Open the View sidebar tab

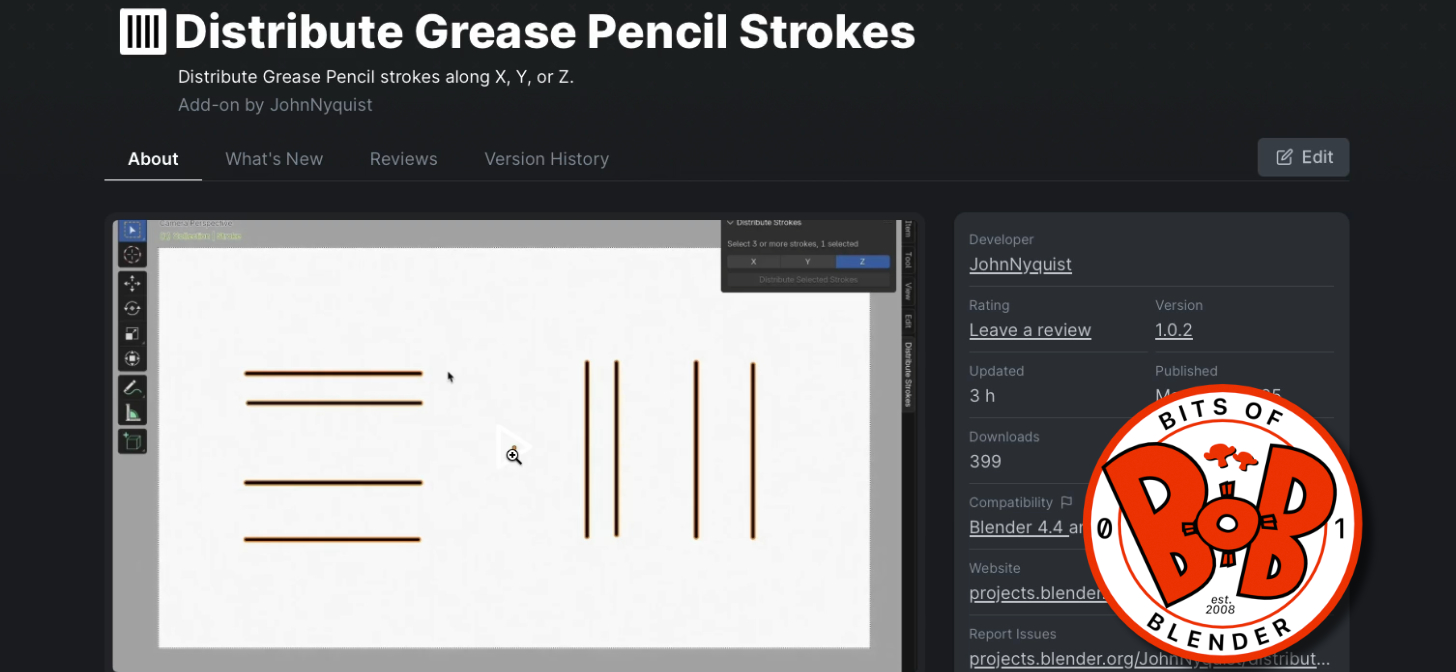click(x=908, y=292)
